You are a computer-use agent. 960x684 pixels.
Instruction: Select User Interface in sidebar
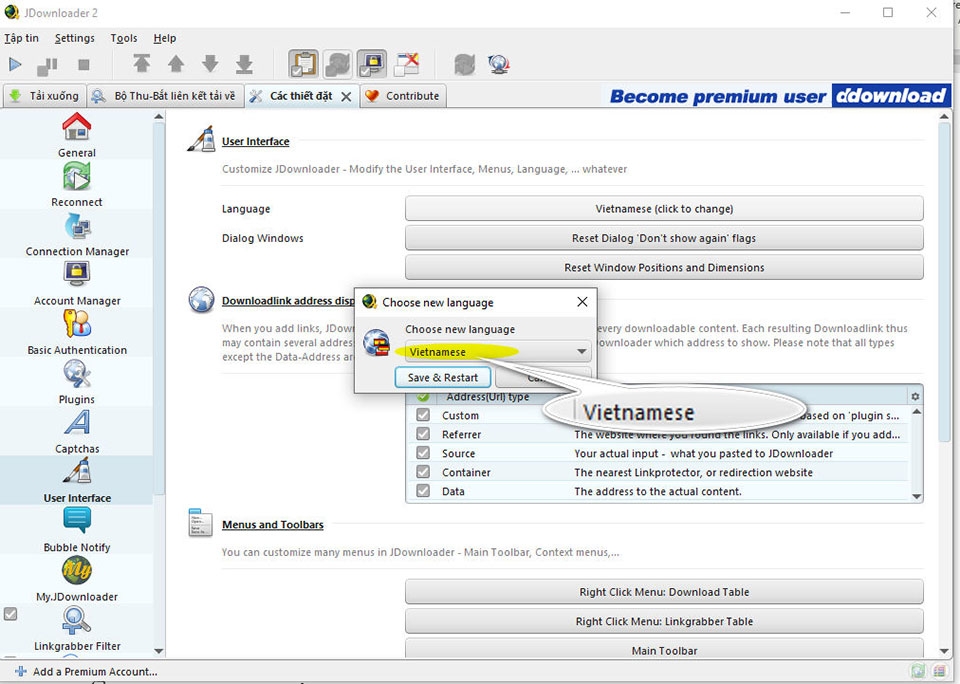coord(77,481)
